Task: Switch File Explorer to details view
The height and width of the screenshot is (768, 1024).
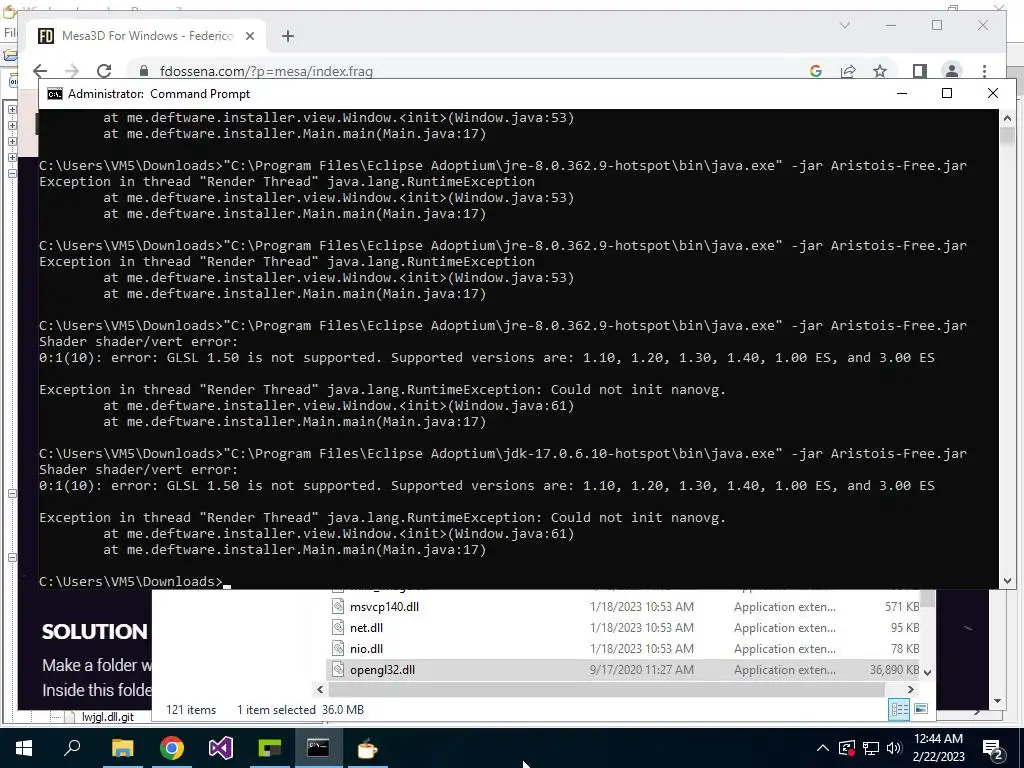Action: 899,709
